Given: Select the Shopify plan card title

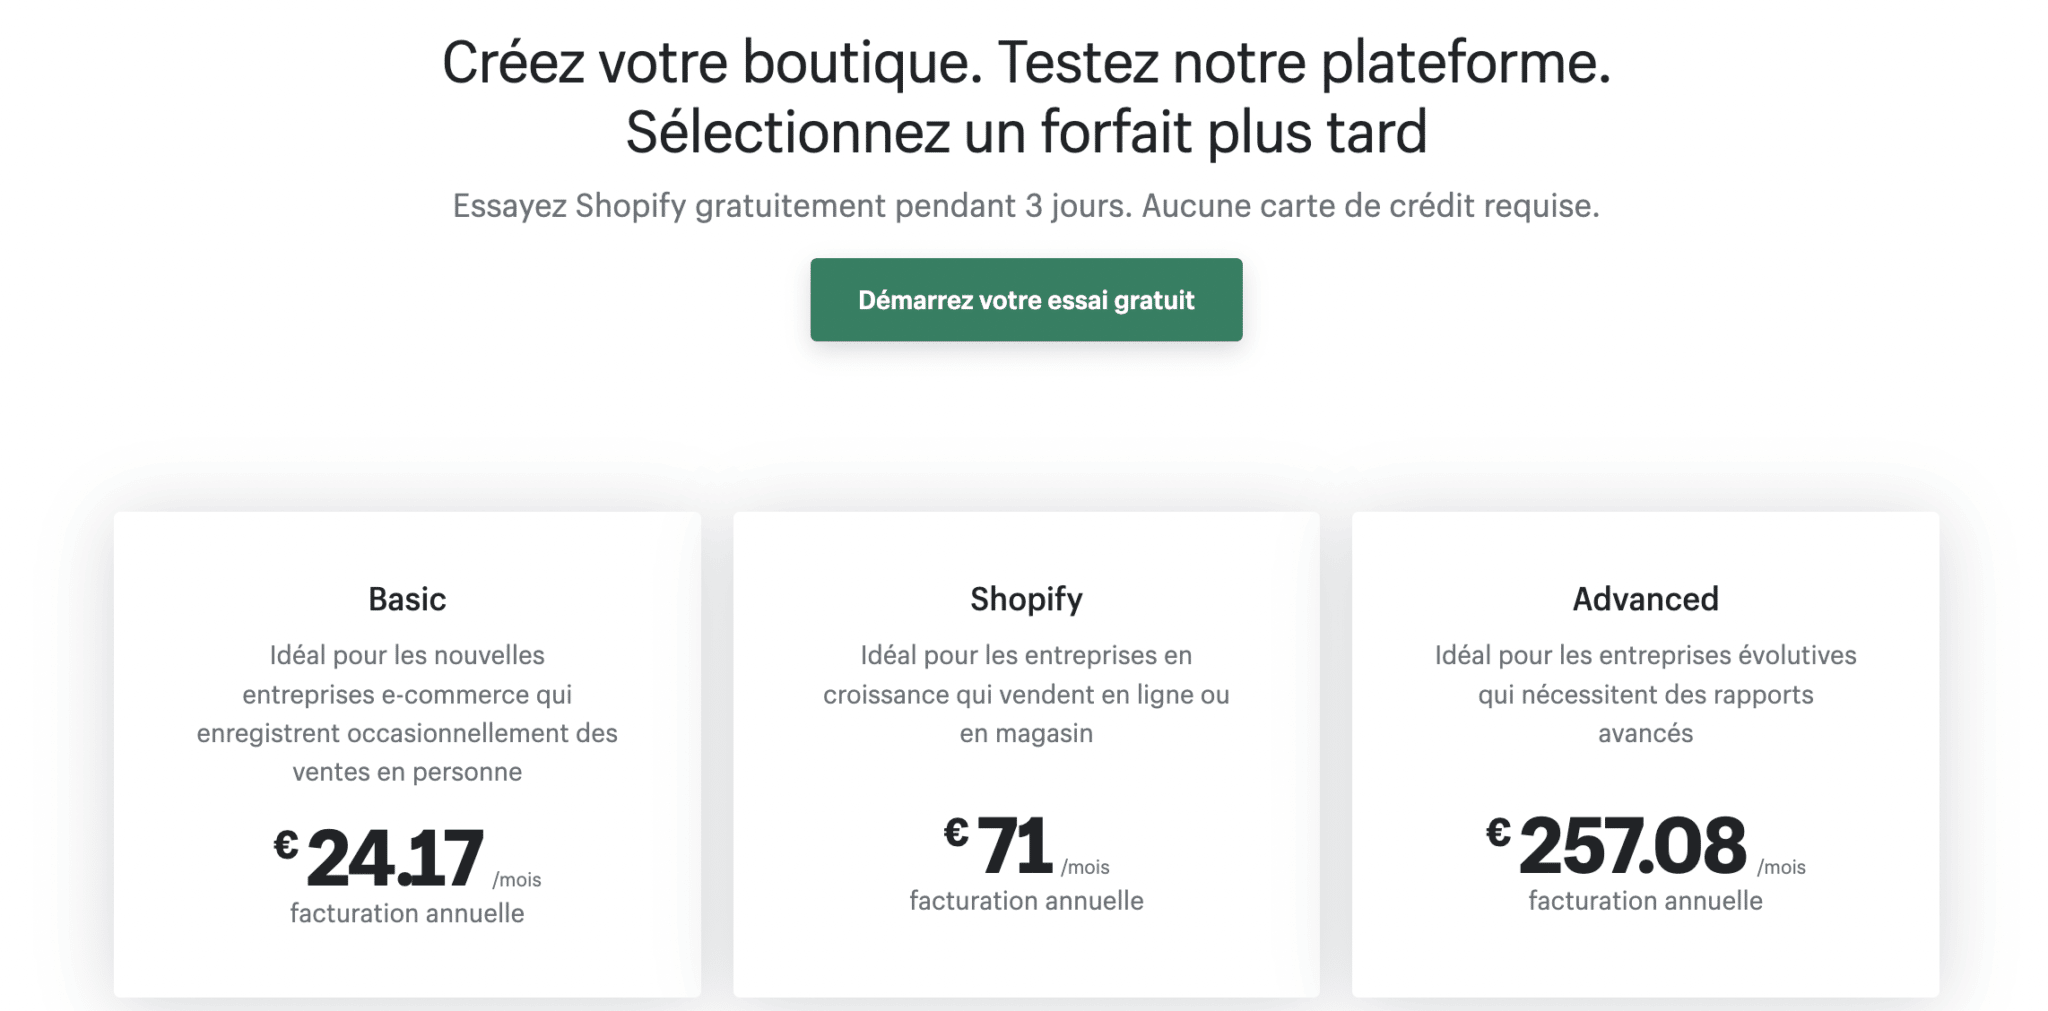Looking at the screenshot, I should click(1026, 599).
